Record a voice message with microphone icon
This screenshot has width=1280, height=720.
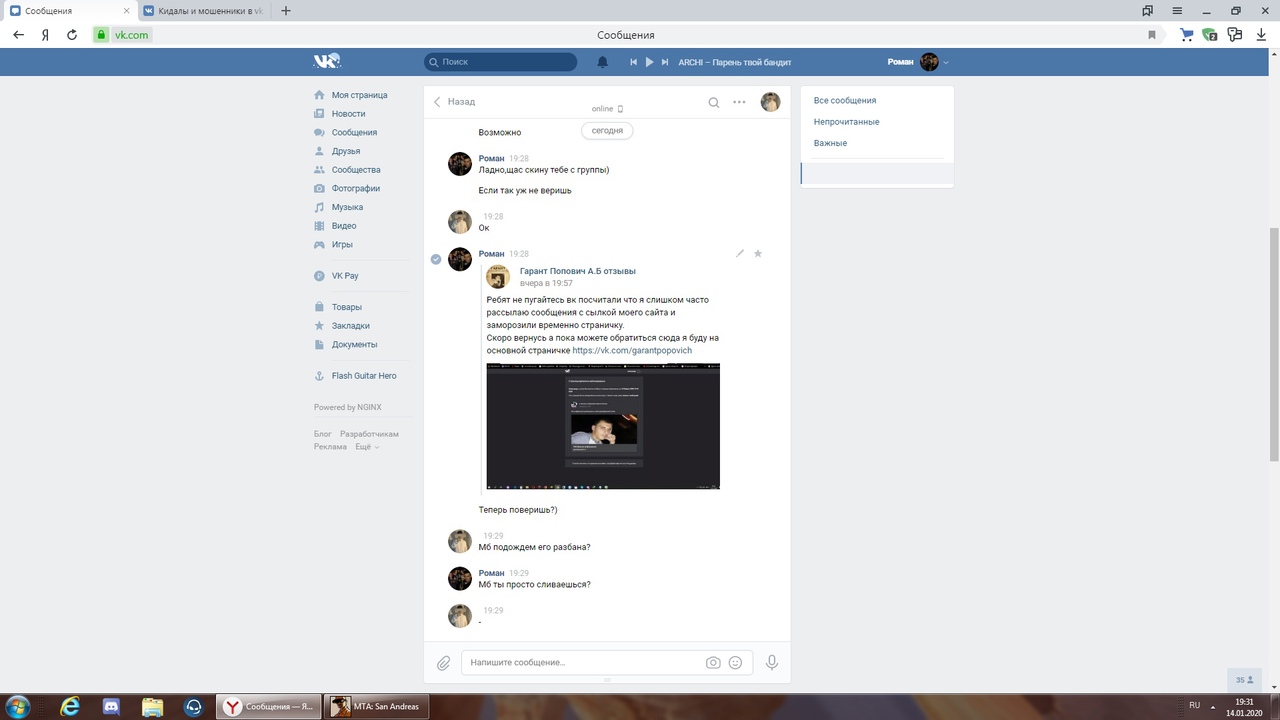tap(771, 662)
